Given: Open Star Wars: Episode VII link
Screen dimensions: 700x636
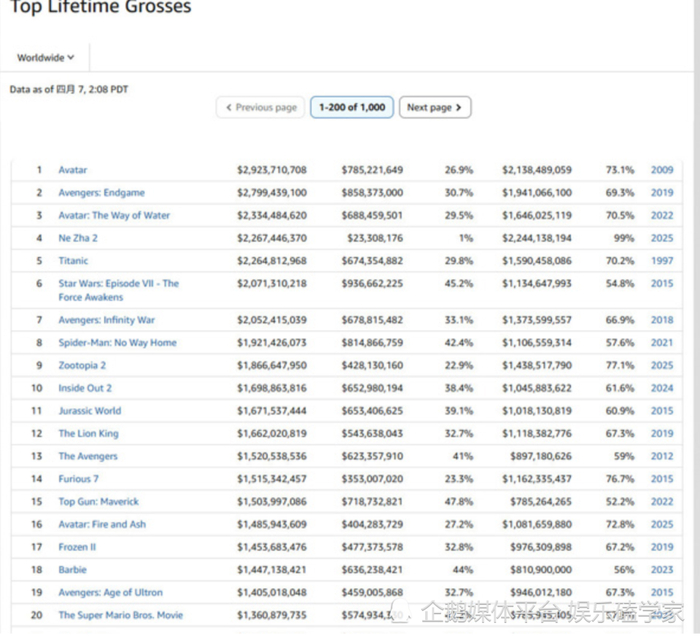Looking at the screenshot, I should point(118,284).
